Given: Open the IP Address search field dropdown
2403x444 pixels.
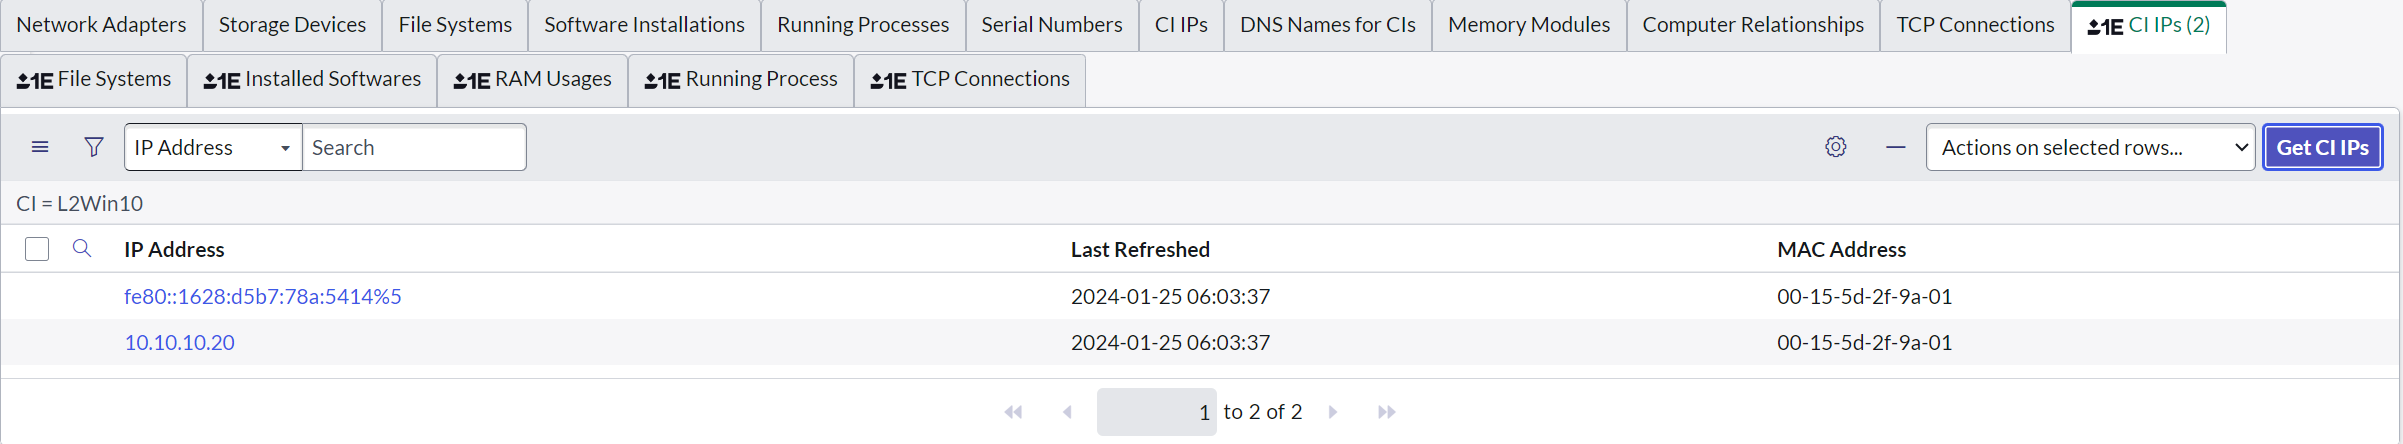Looking at the screenshot, I should 213,147.
